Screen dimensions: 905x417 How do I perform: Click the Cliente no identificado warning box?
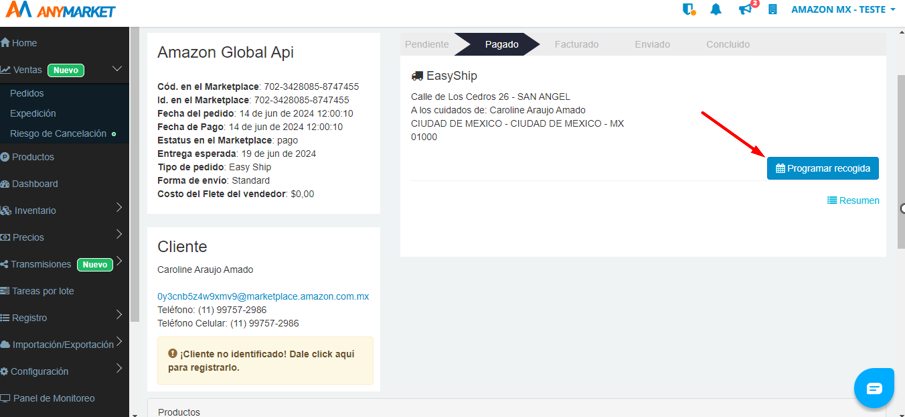265,360
